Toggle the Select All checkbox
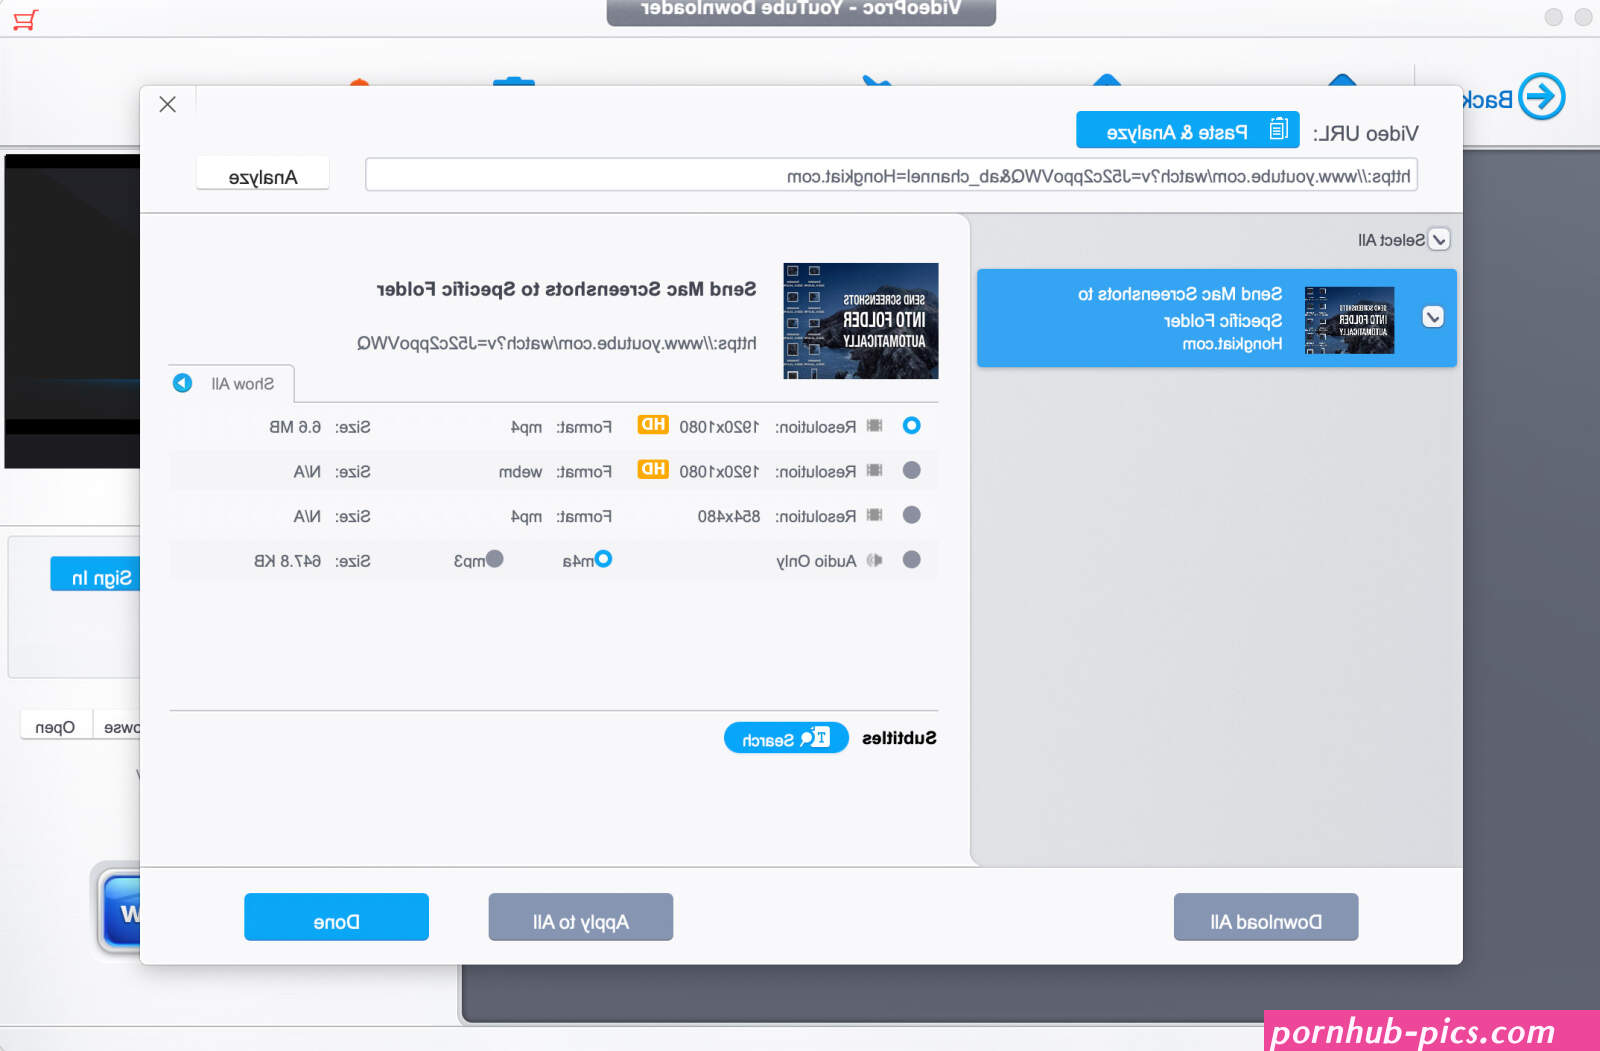The image size is (1600, 1051). (1439, 240)
